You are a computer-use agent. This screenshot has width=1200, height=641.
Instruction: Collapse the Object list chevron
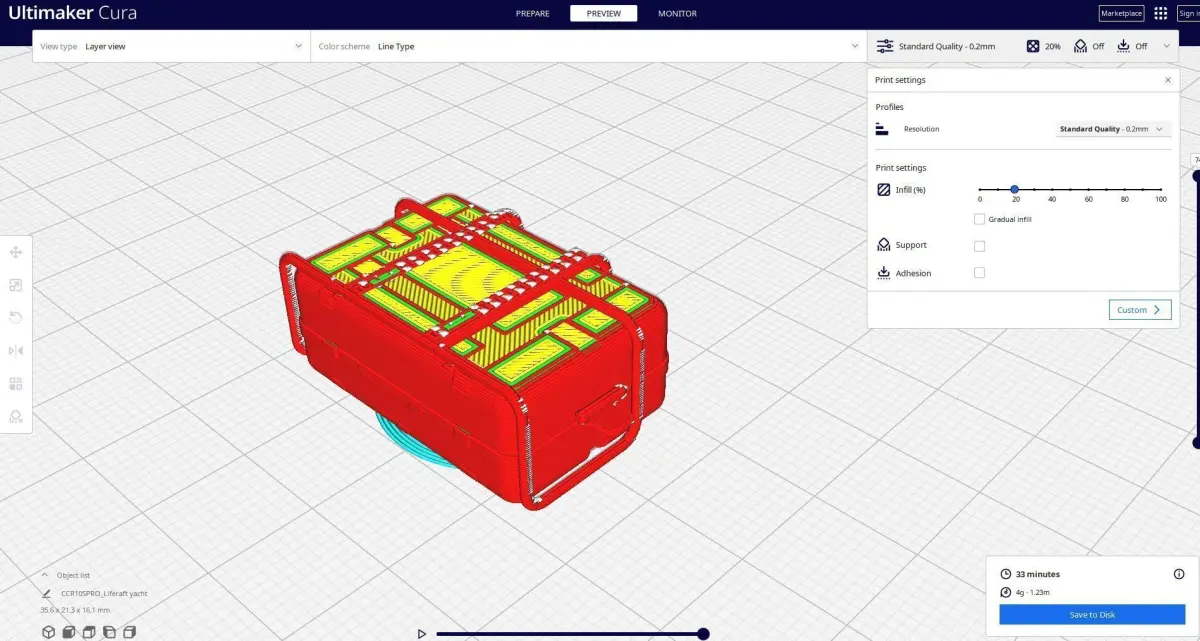click(x=45, y=575)
